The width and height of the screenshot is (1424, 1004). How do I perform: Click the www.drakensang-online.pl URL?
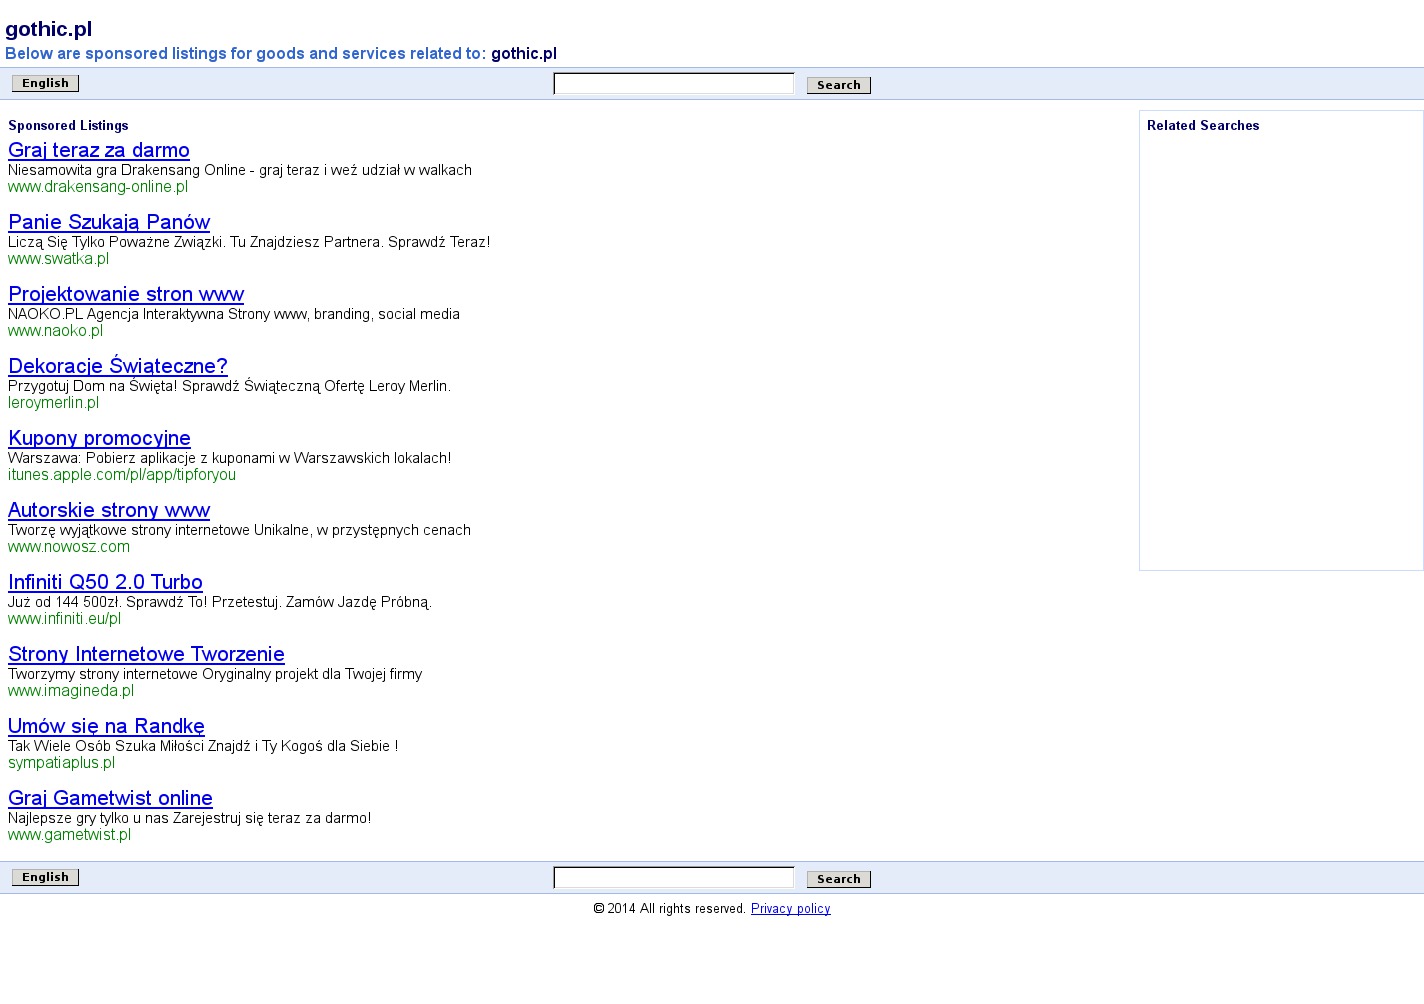(x=98, y=187)
